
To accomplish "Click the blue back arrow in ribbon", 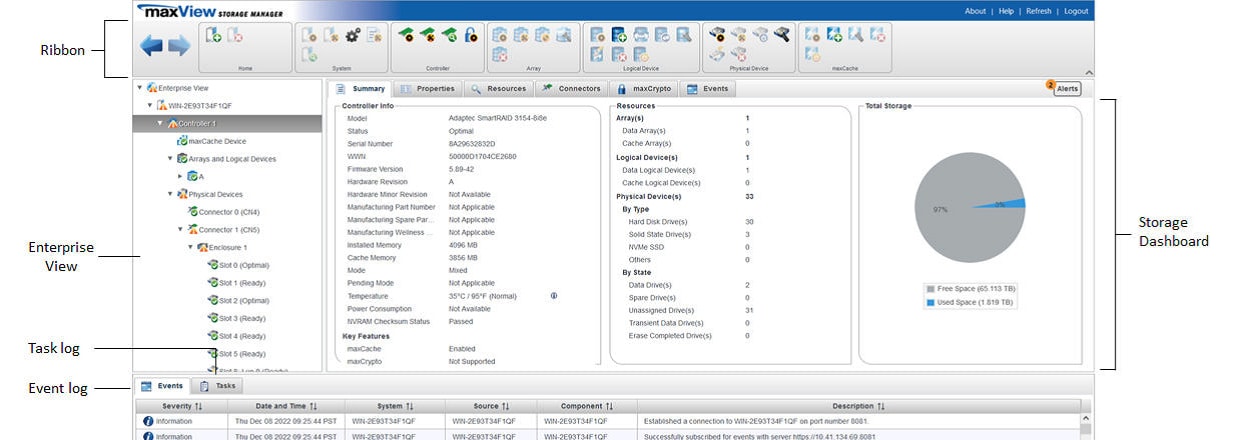I will click(151, 46).
